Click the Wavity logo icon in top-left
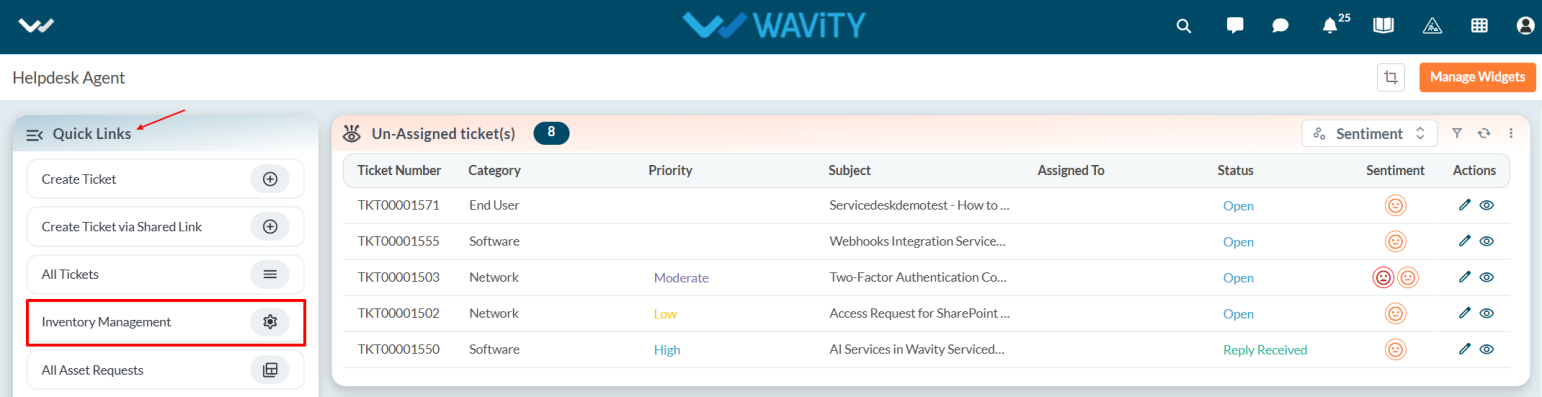The image size is (1542, 397). pos(36,26)
